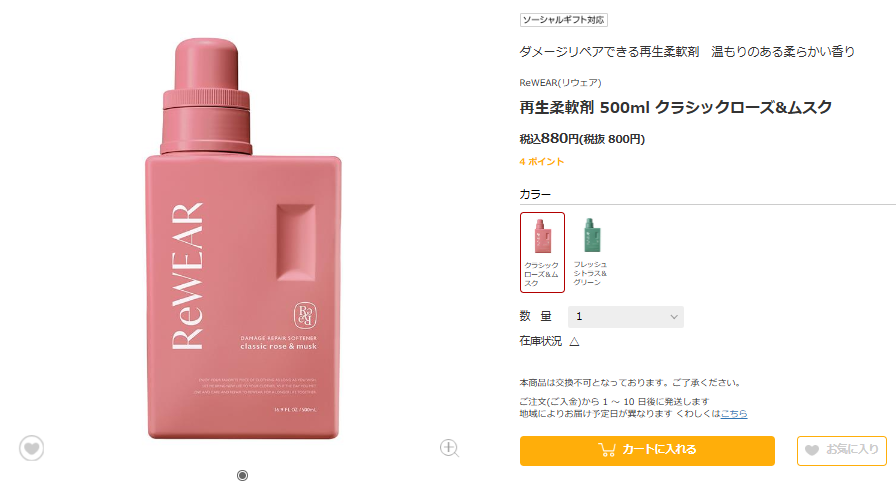Click the main pink bottle product image
896x493 pixels.
pos(243,239)
